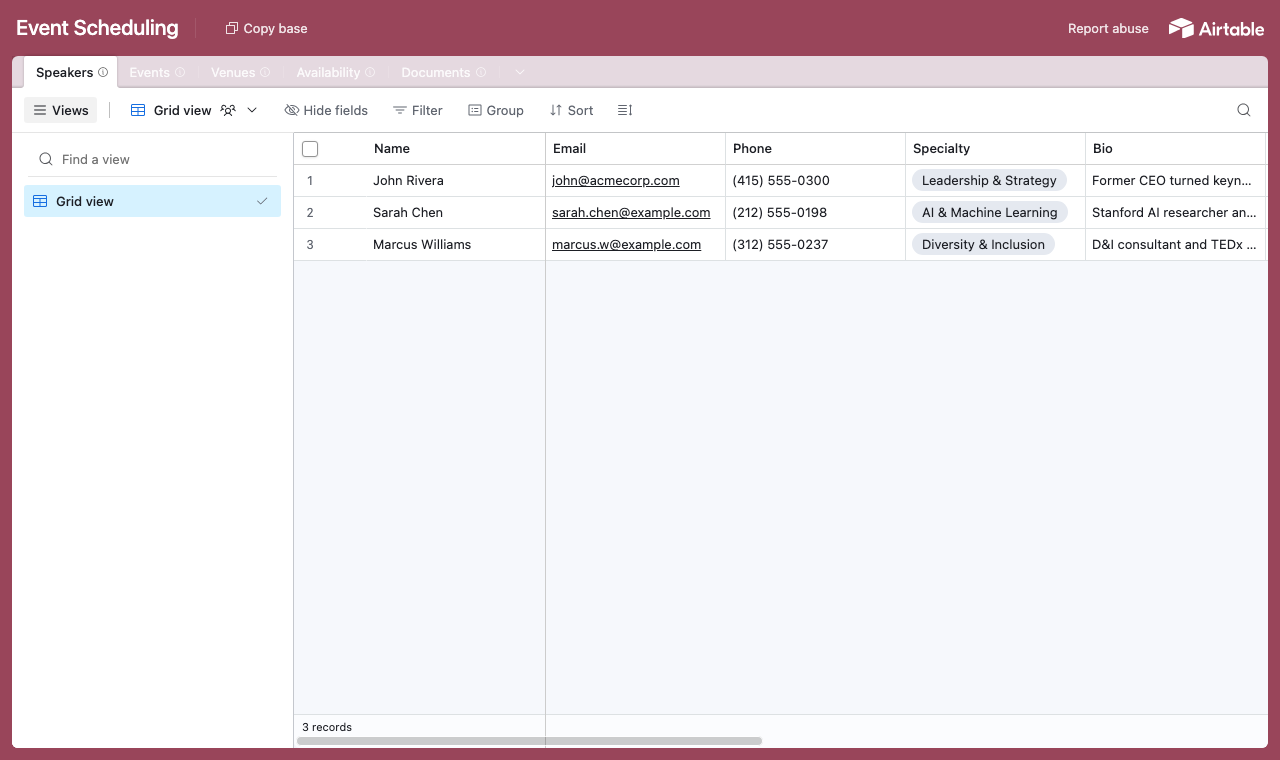
Task: Click the AI & Machine Learning tag
Action: point(989,212)
